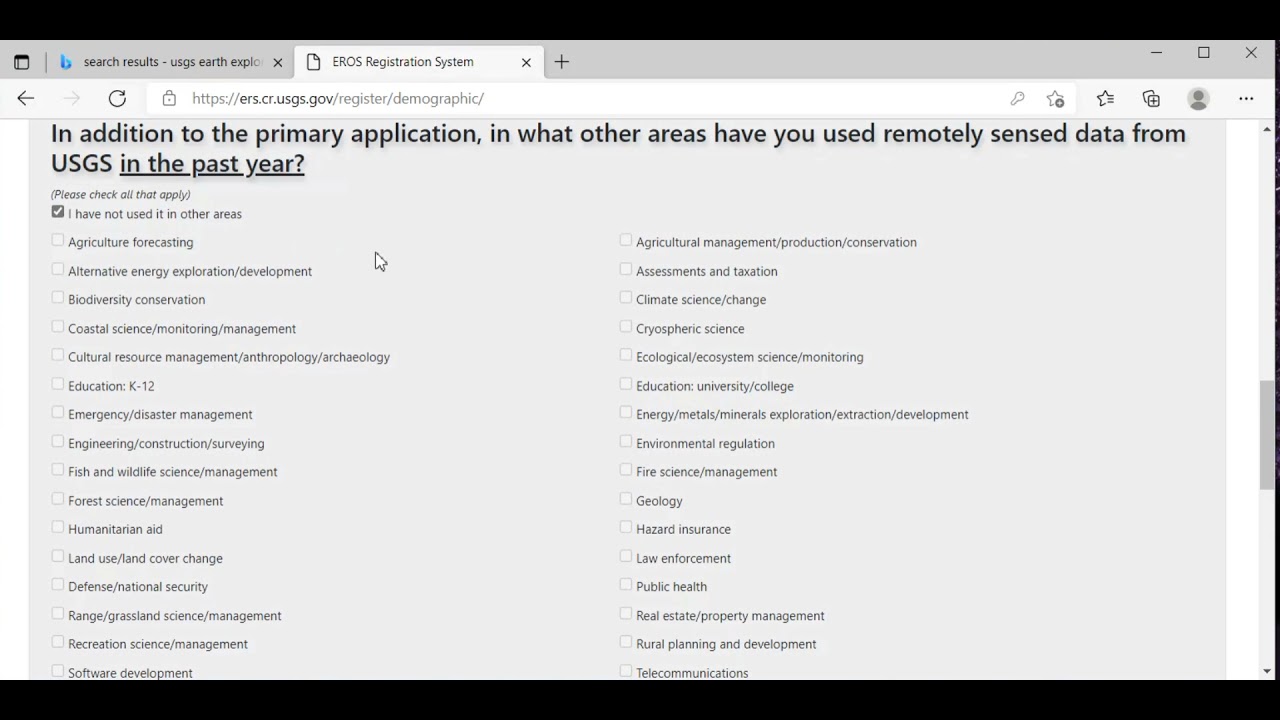
Task: Click the scrollbar up arrow
Action: pos(1267,130)
